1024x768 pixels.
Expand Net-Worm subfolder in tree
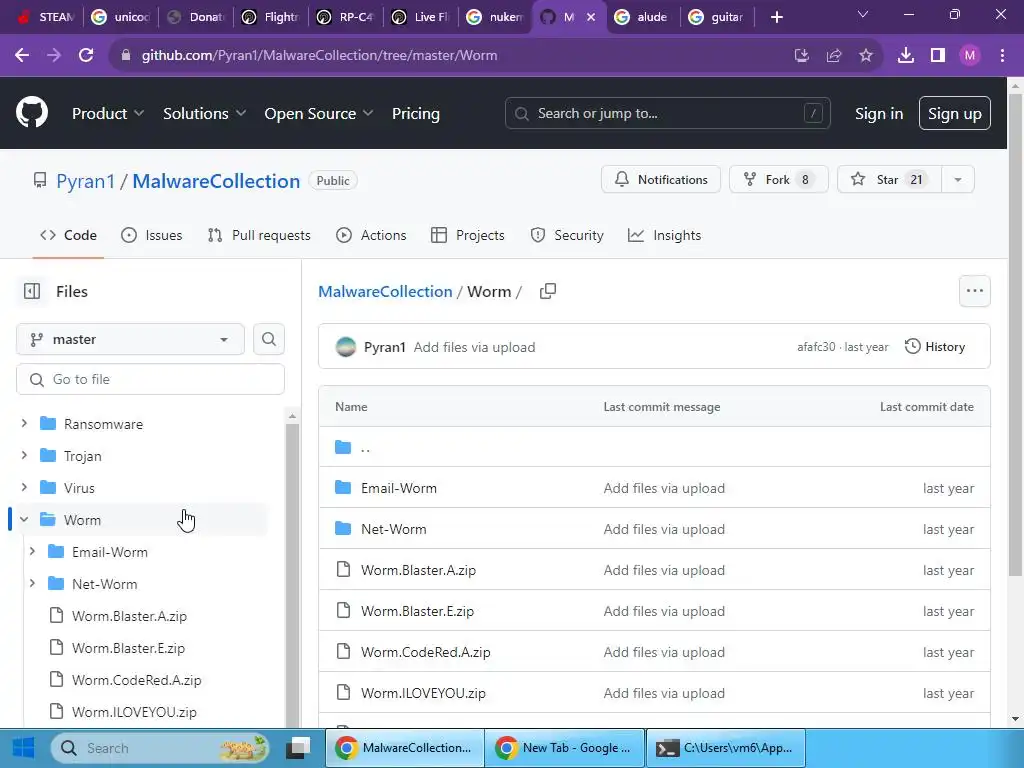point(32,583)
